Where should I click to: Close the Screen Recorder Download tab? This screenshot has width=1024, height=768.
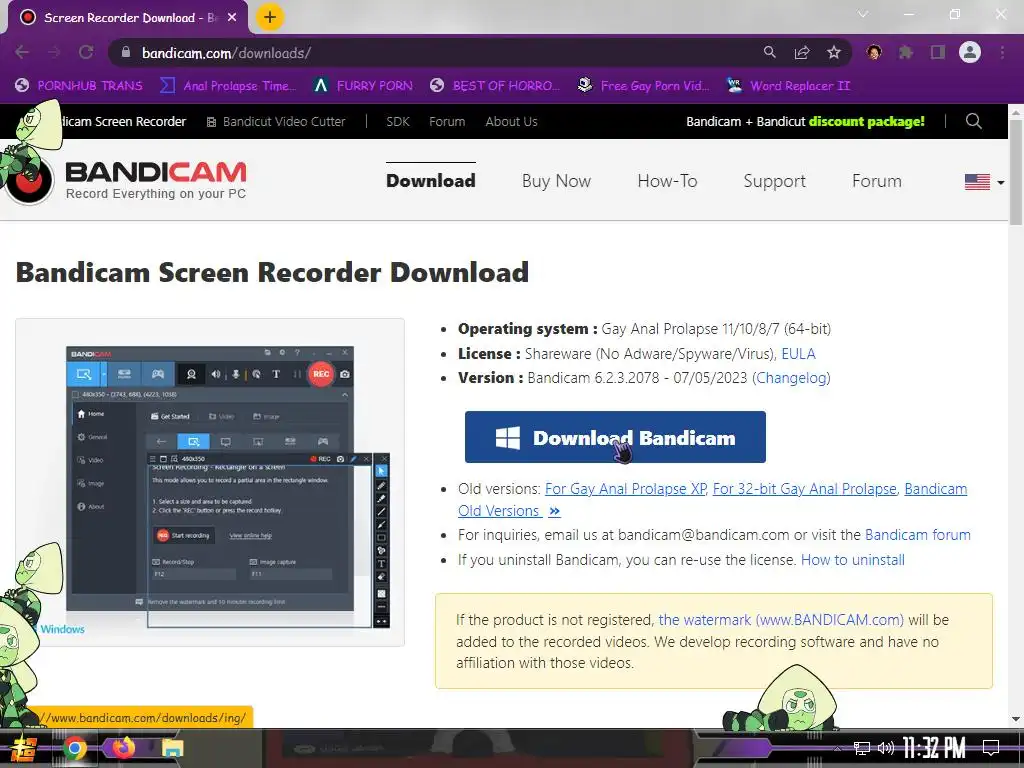pos(232,18)
